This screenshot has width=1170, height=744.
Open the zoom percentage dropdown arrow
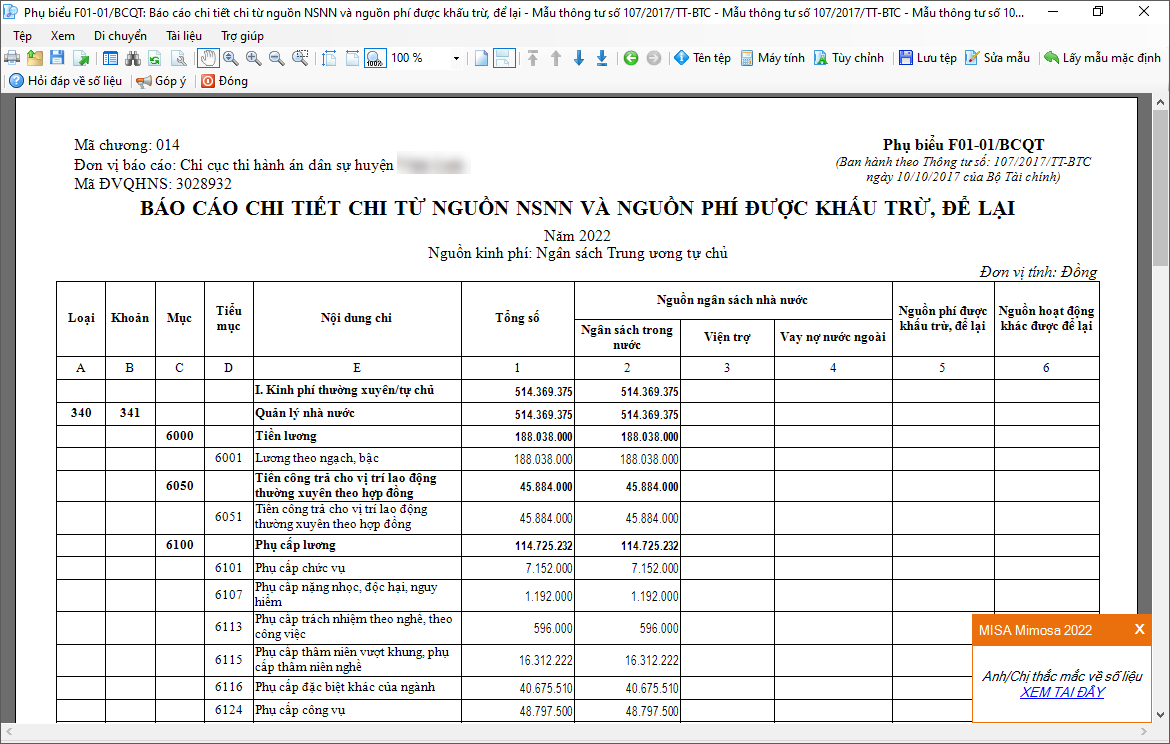pyautogui.click(x=456, y=58)
